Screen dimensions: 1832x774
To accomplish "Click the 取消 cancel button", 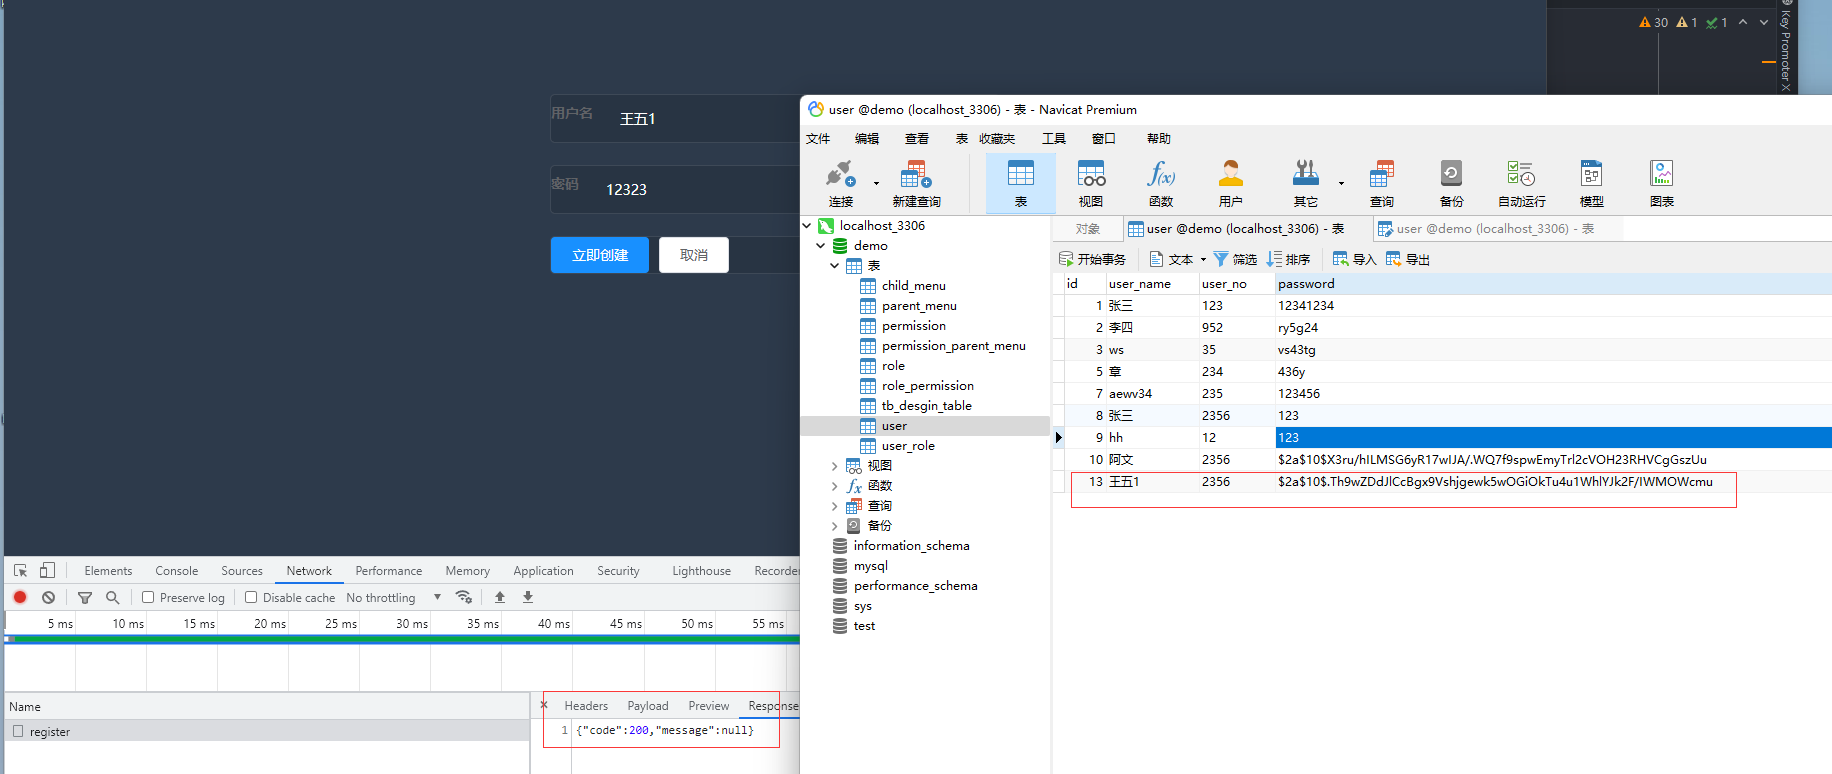I will 694,255.
